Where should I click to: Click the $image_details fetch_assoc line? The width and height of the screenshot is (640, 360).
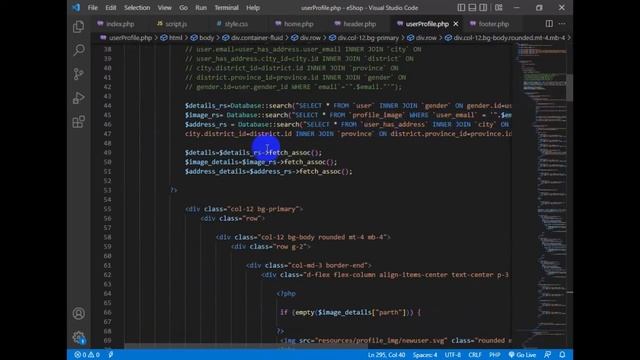click(261, 162)
